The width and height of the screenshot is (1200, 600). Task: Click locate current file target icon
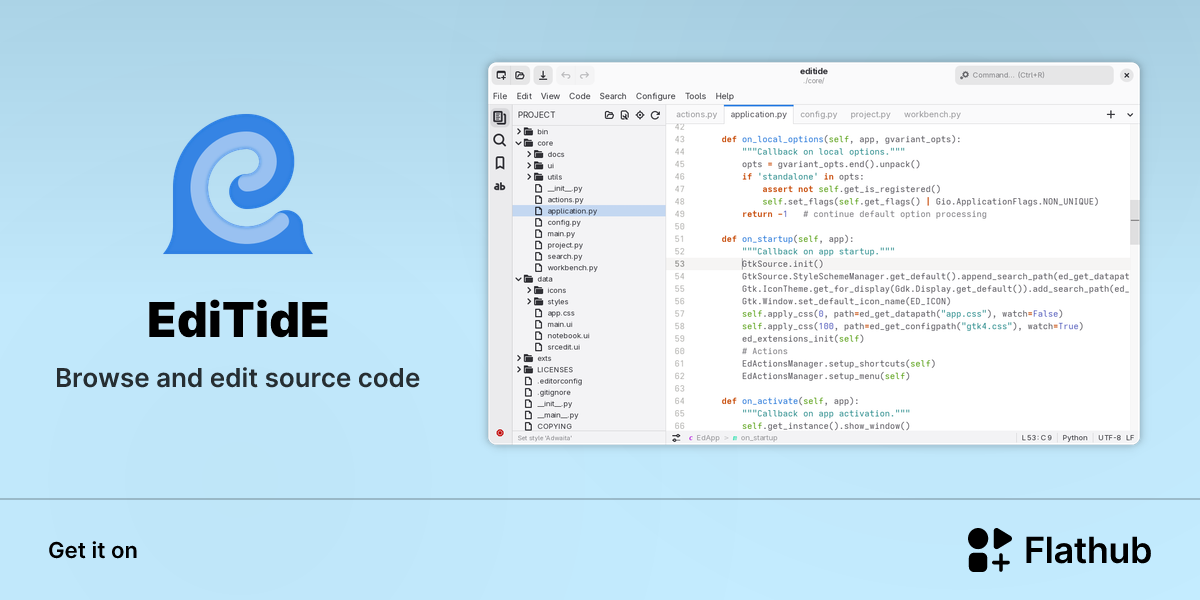(x=640, y=115)
